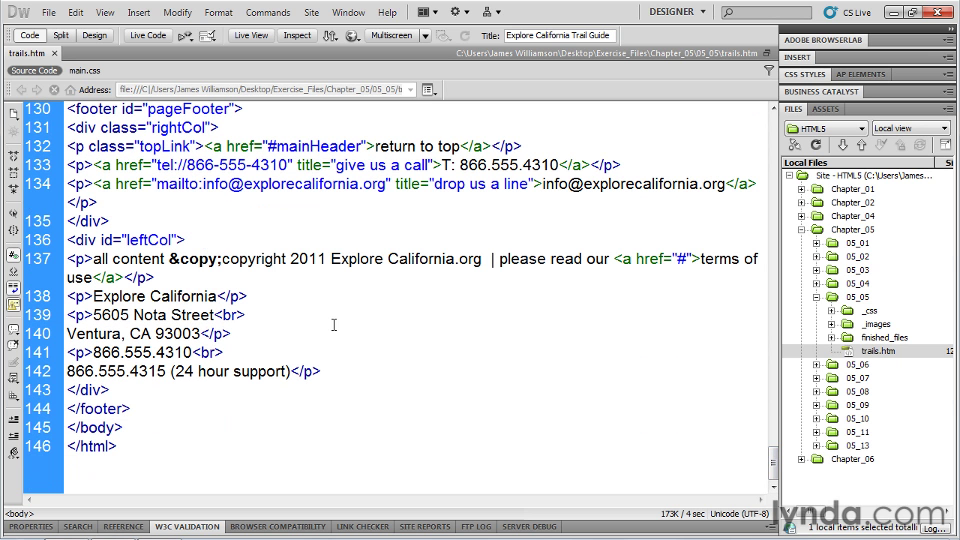
Task: Click the Get files down-arrow icon
Action: [842, 145]
